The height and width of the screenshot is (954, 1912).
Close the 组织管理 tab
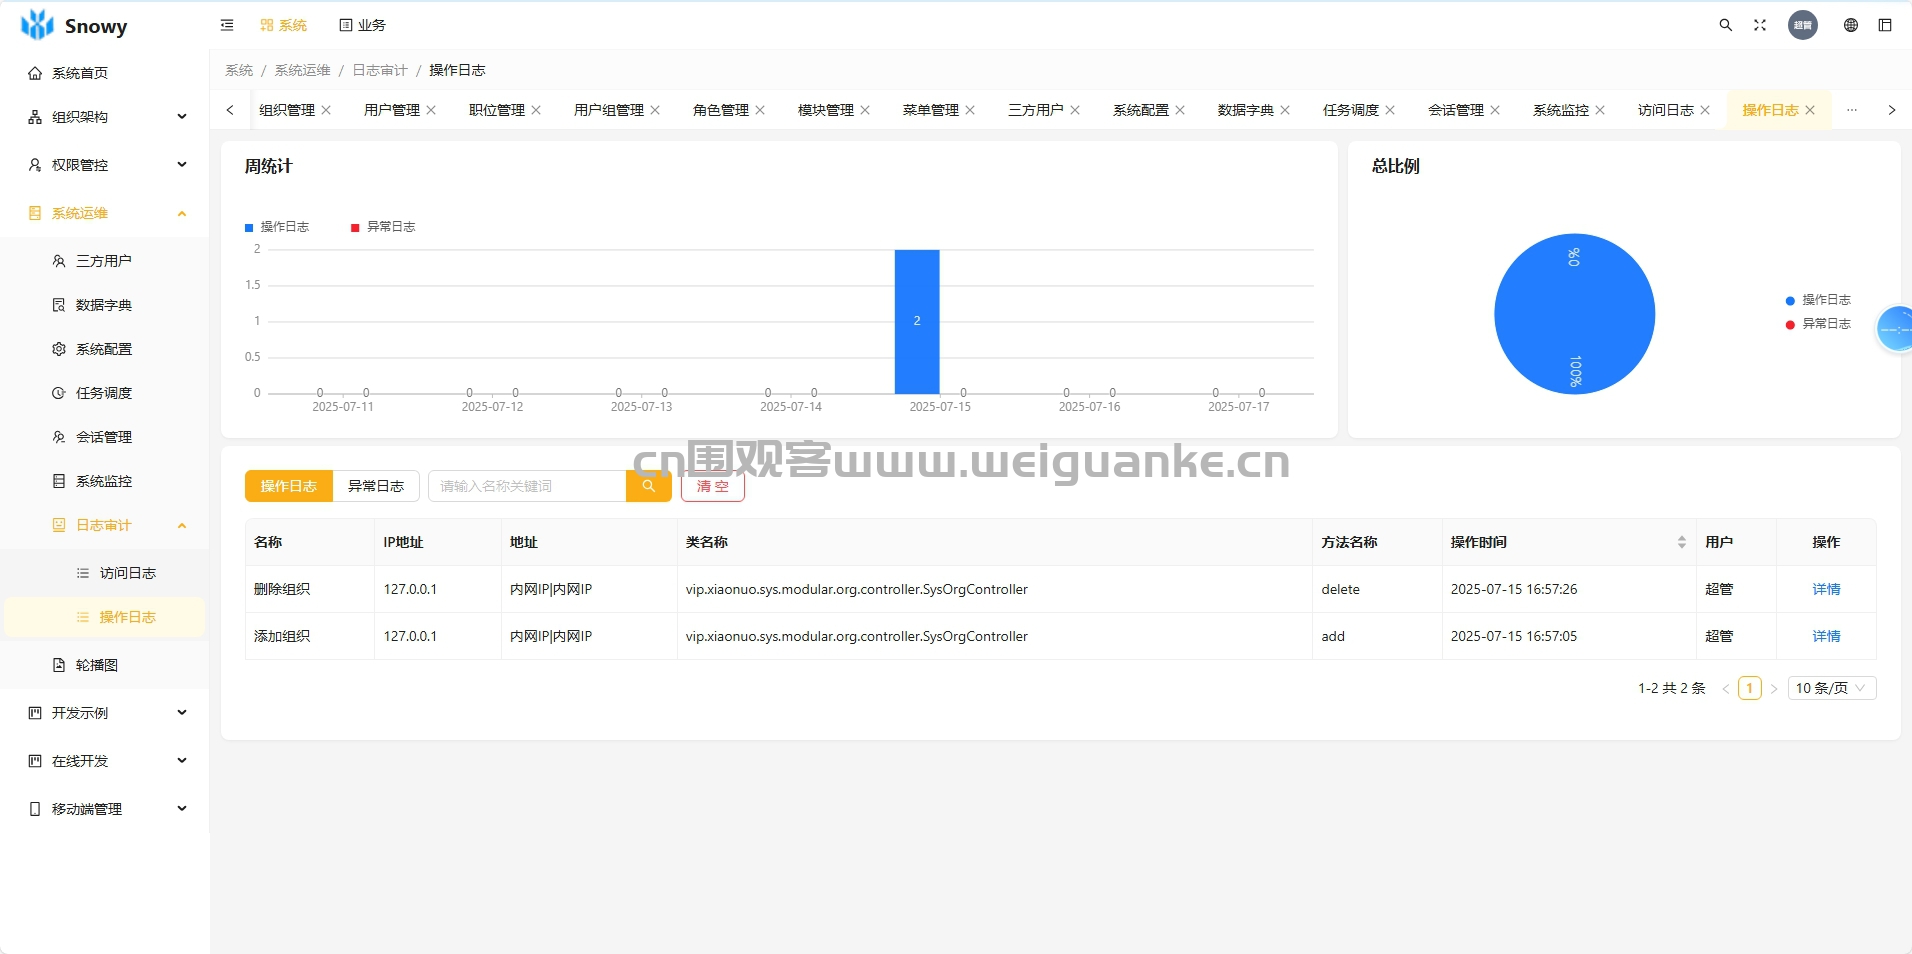(x=326, y=110)
